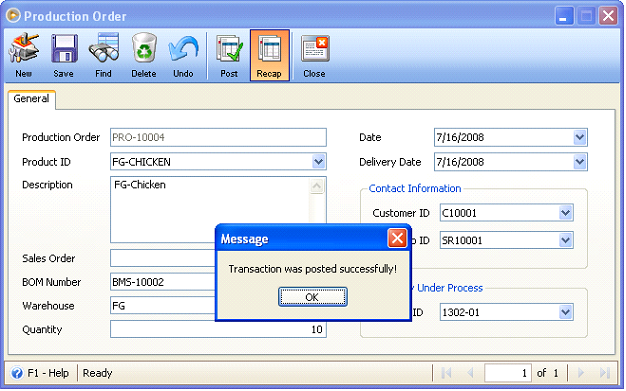The height and width of the screenshot is (391, 626).
Task: Post the transaction using Post icon
Action: 229,48
